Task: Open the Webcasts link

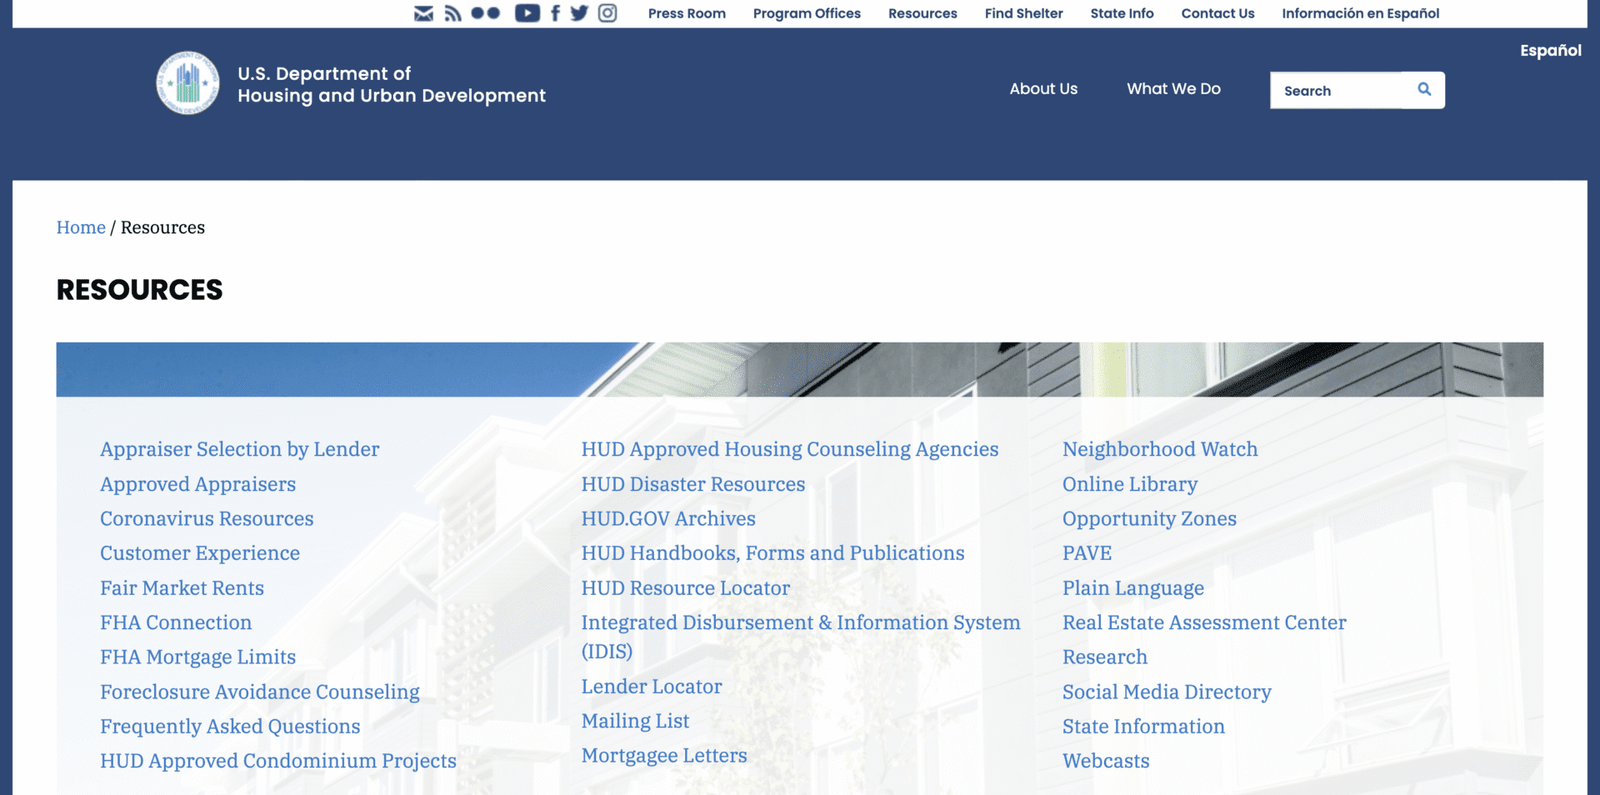Action: tap(1106, 761)
